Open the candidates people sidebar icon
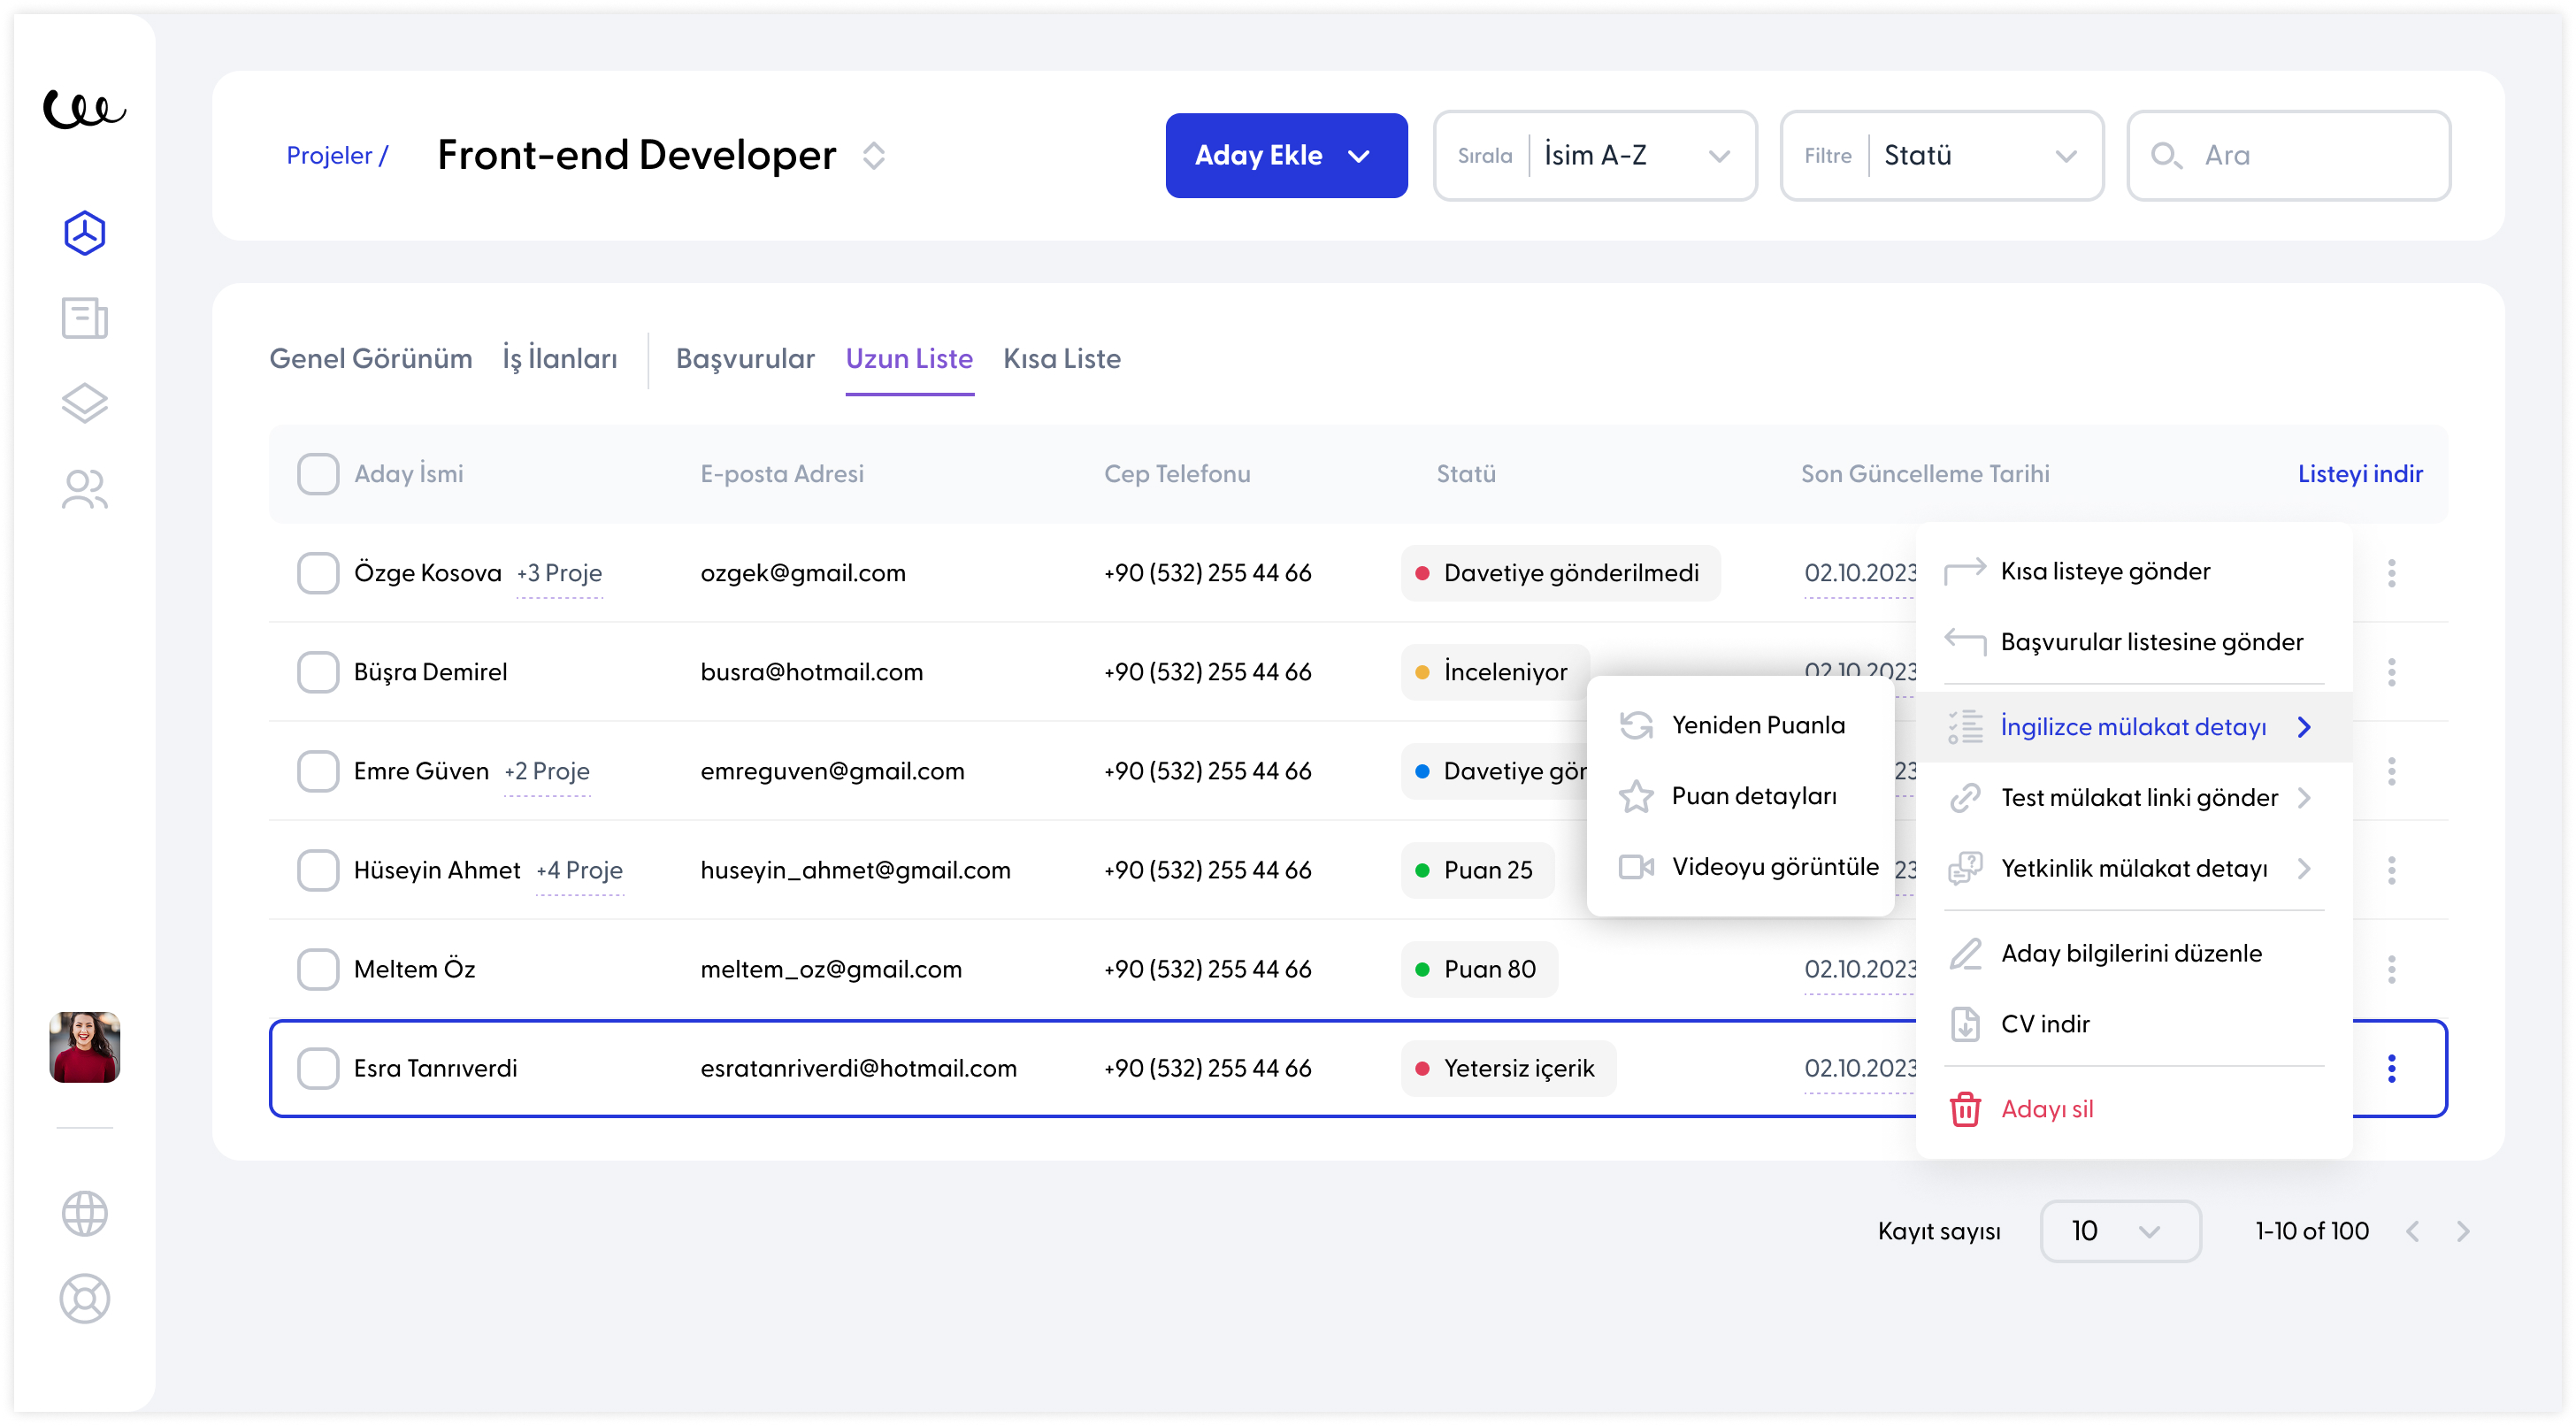2576x1426 pixels. point(84,488)
